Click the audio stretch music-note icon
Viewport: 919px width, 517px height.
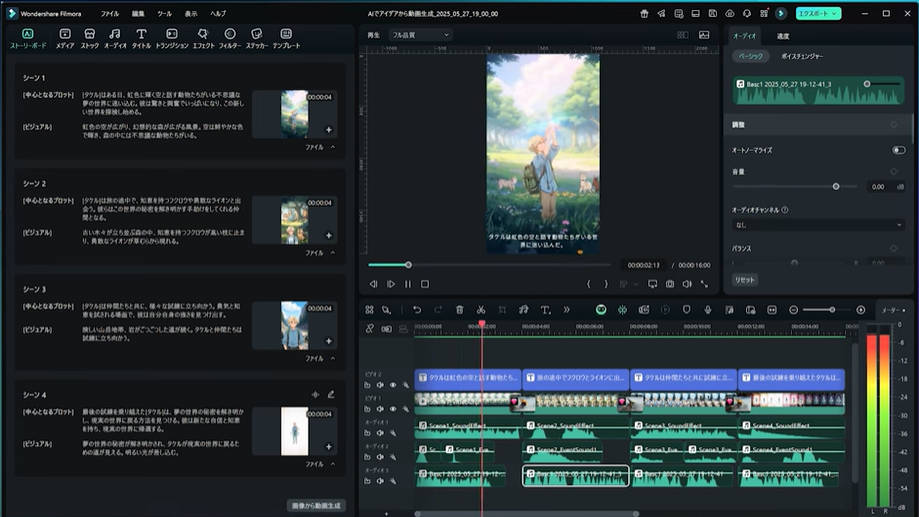tap(523, 309)
